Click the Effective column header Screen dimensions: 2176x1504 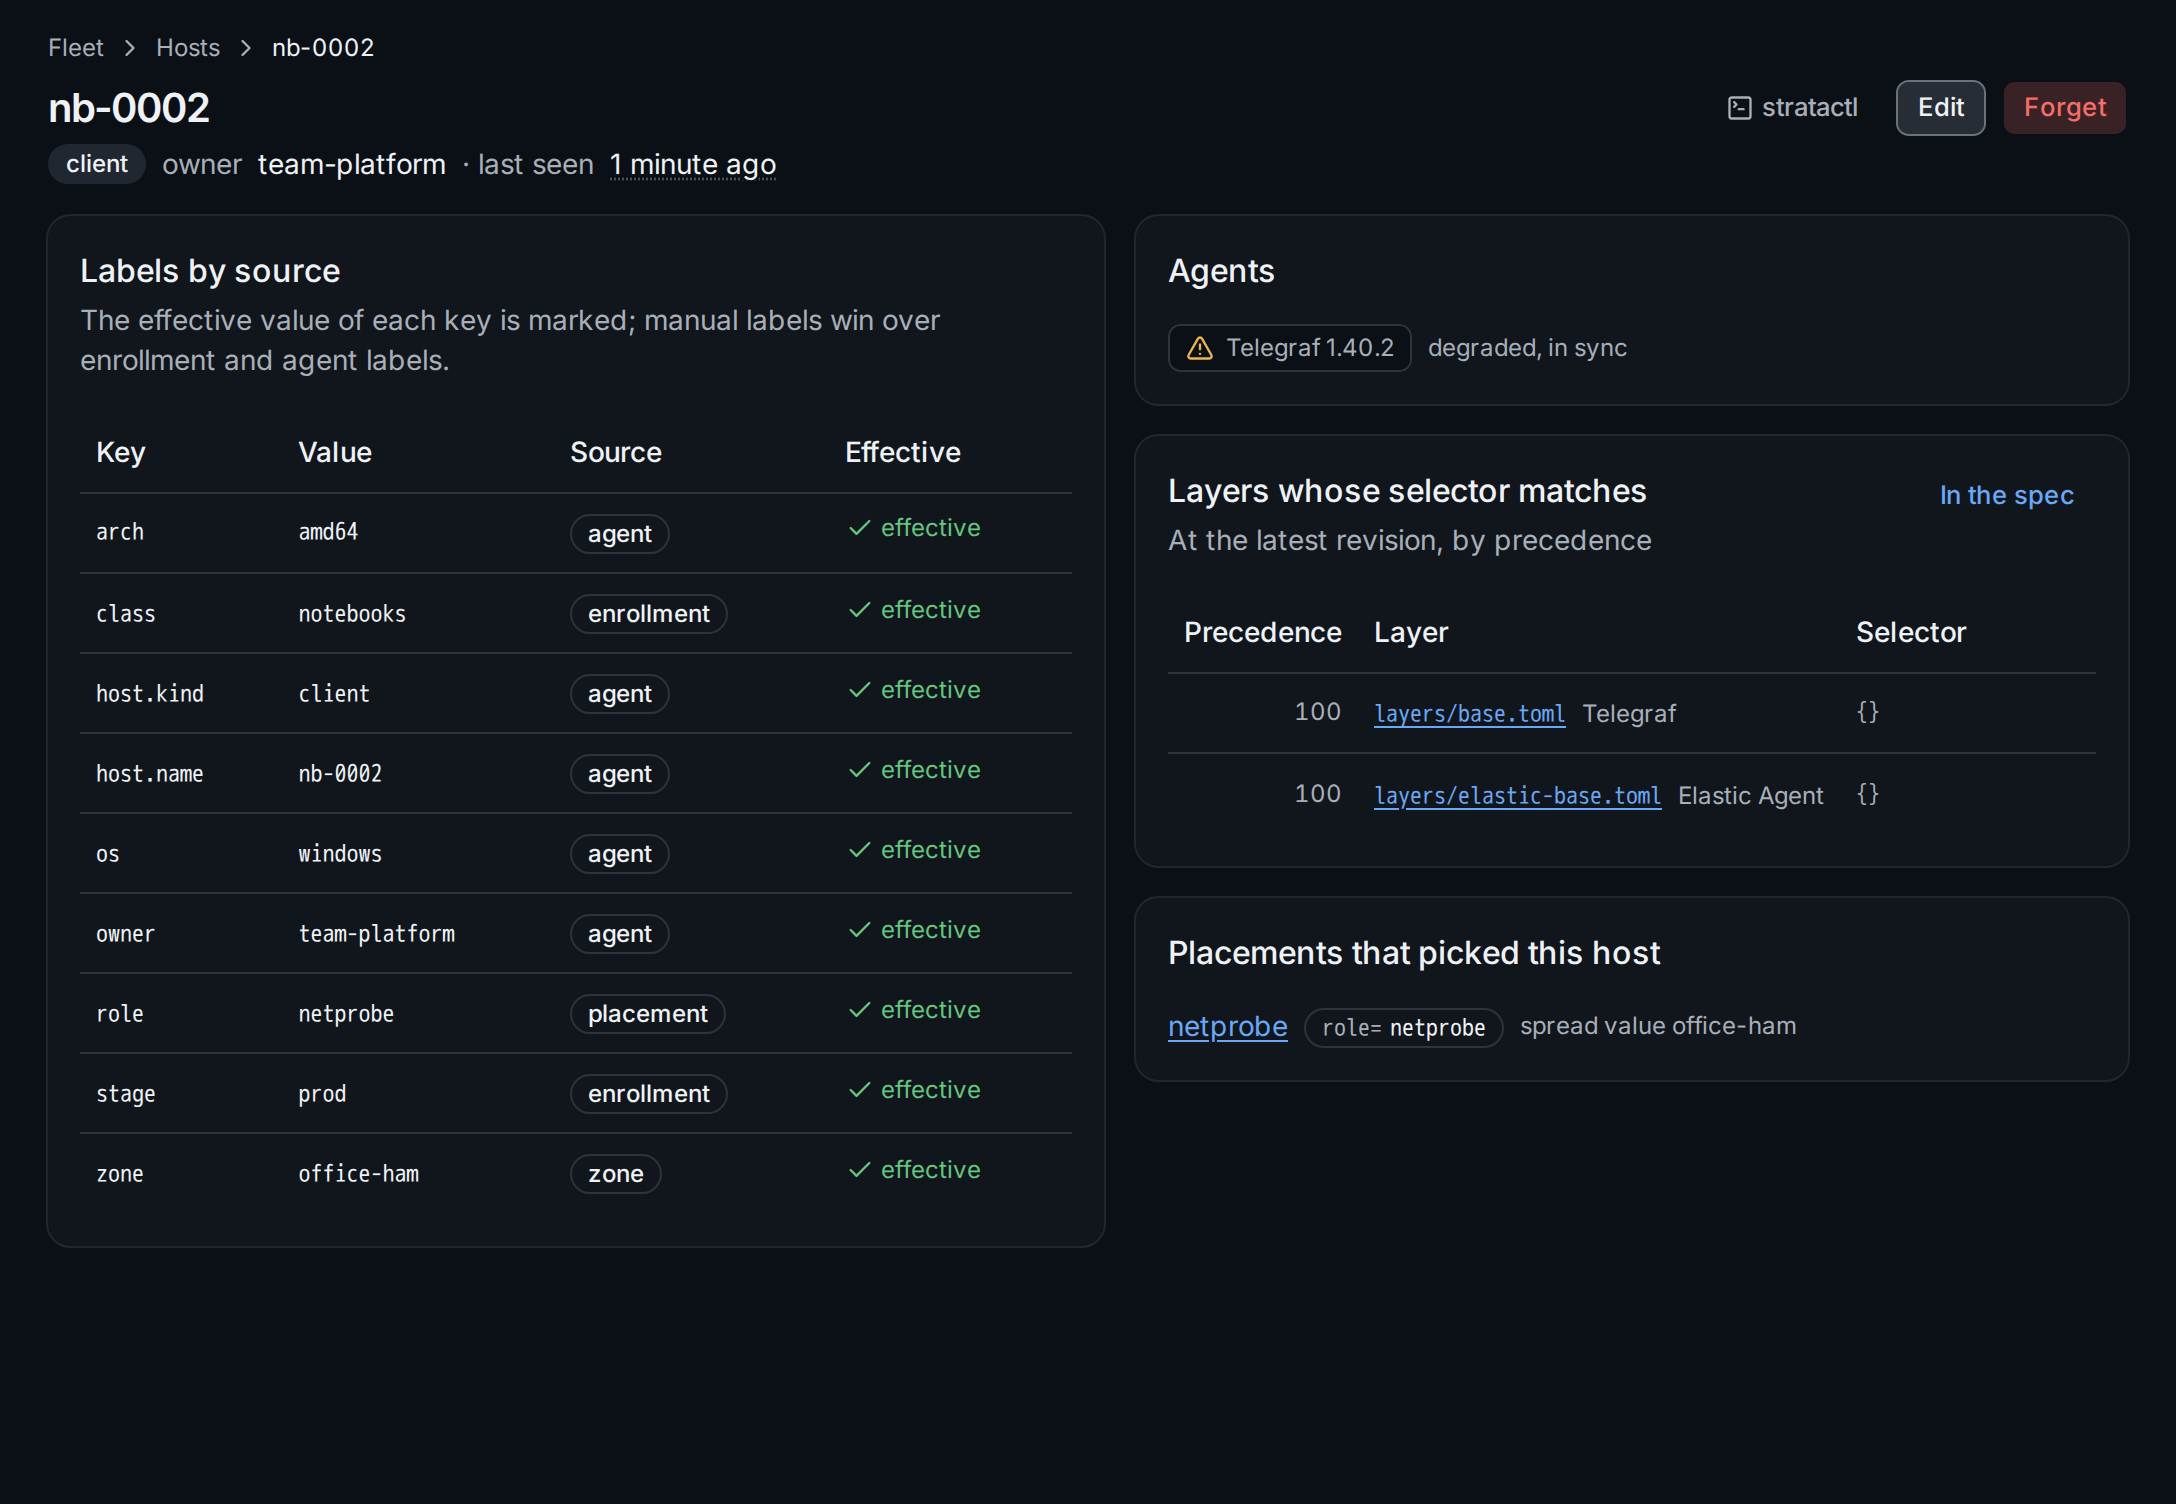(902, 453)
